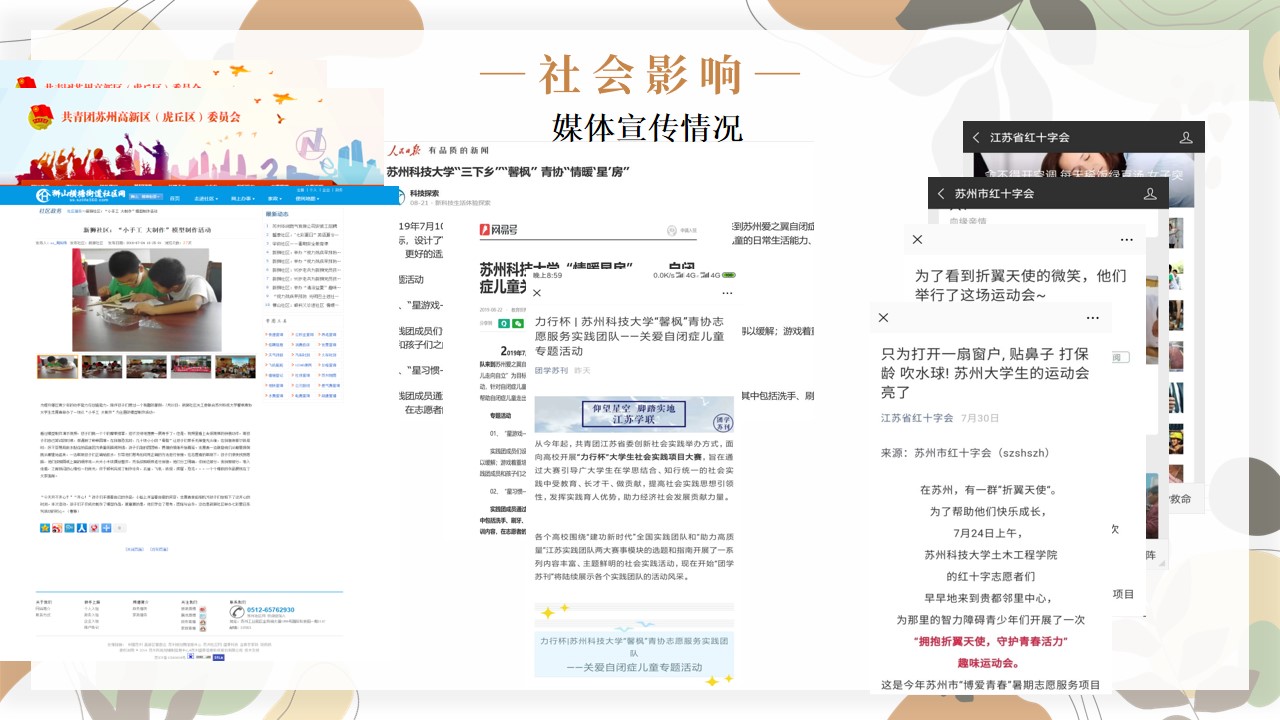The width and height of the screenshot is (1280, 720).
Task: Open three-dot menu of 只为打开一扇窗户 article
Action: [x=1092, y=318]
